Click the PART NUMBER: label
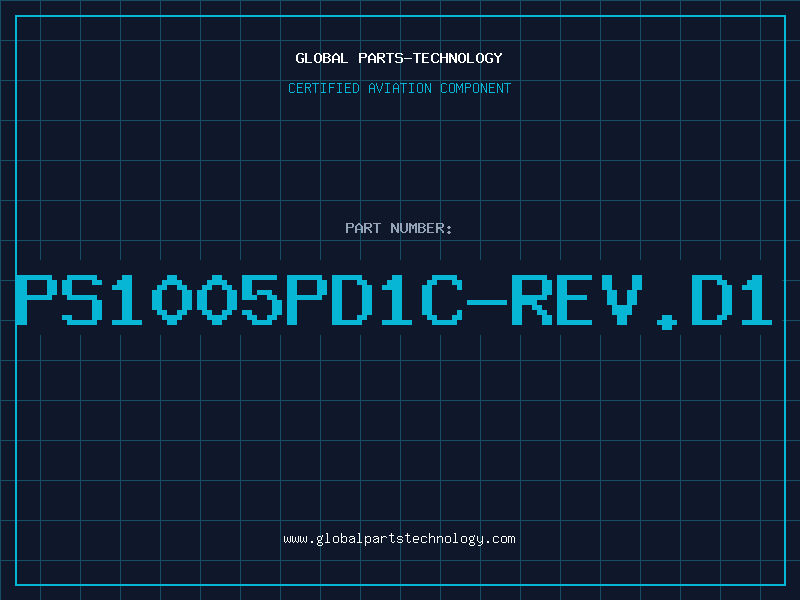The width and height of the screenshot is (800, 600). (399, 228)
